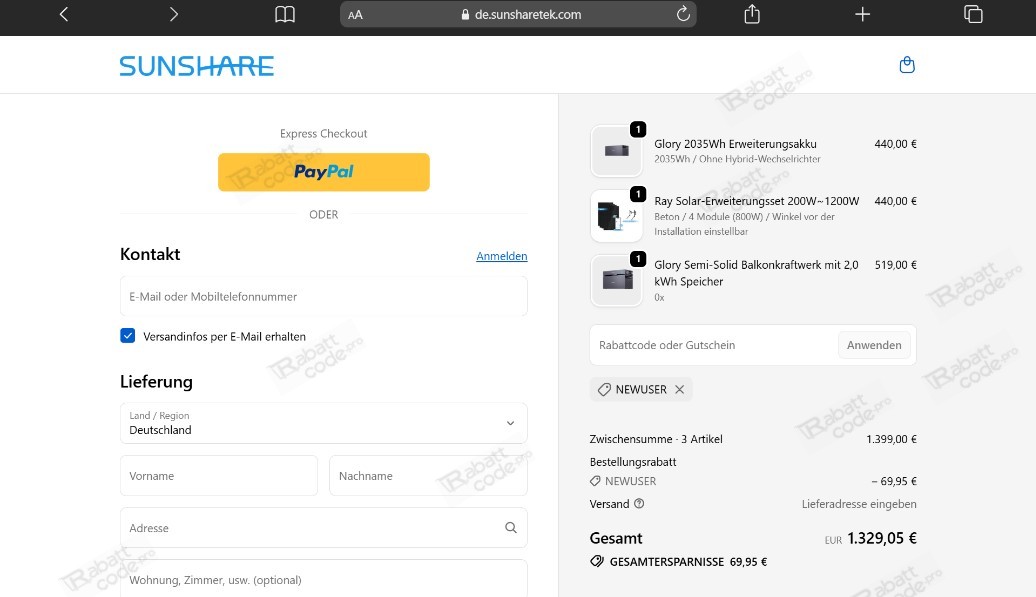Click the Express Checkout label
1036x597 pixels.
324,133
